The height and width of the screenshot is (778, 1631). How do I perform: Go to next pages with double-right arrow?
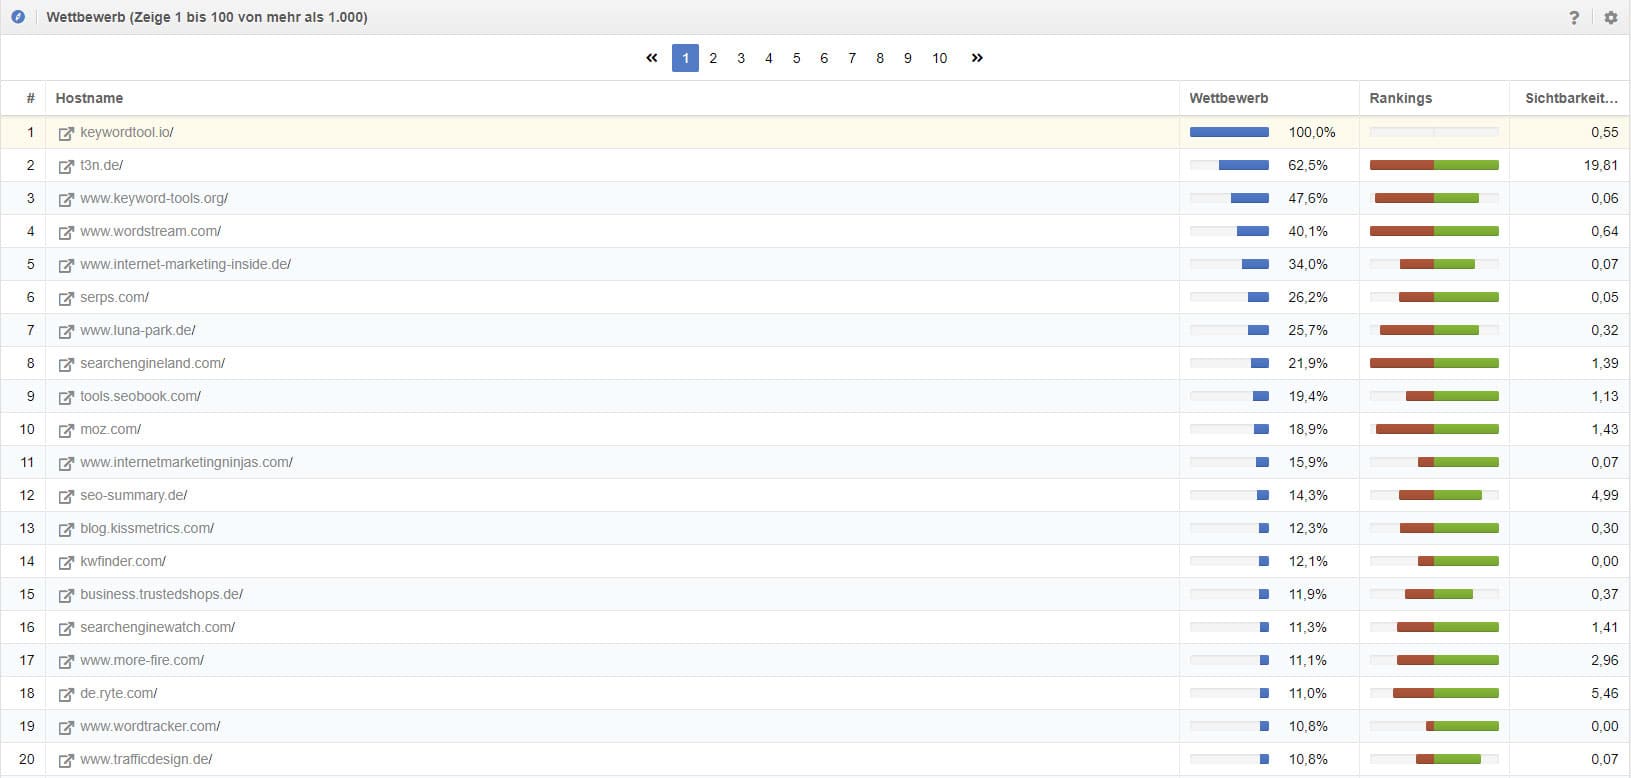pos(977,58)
